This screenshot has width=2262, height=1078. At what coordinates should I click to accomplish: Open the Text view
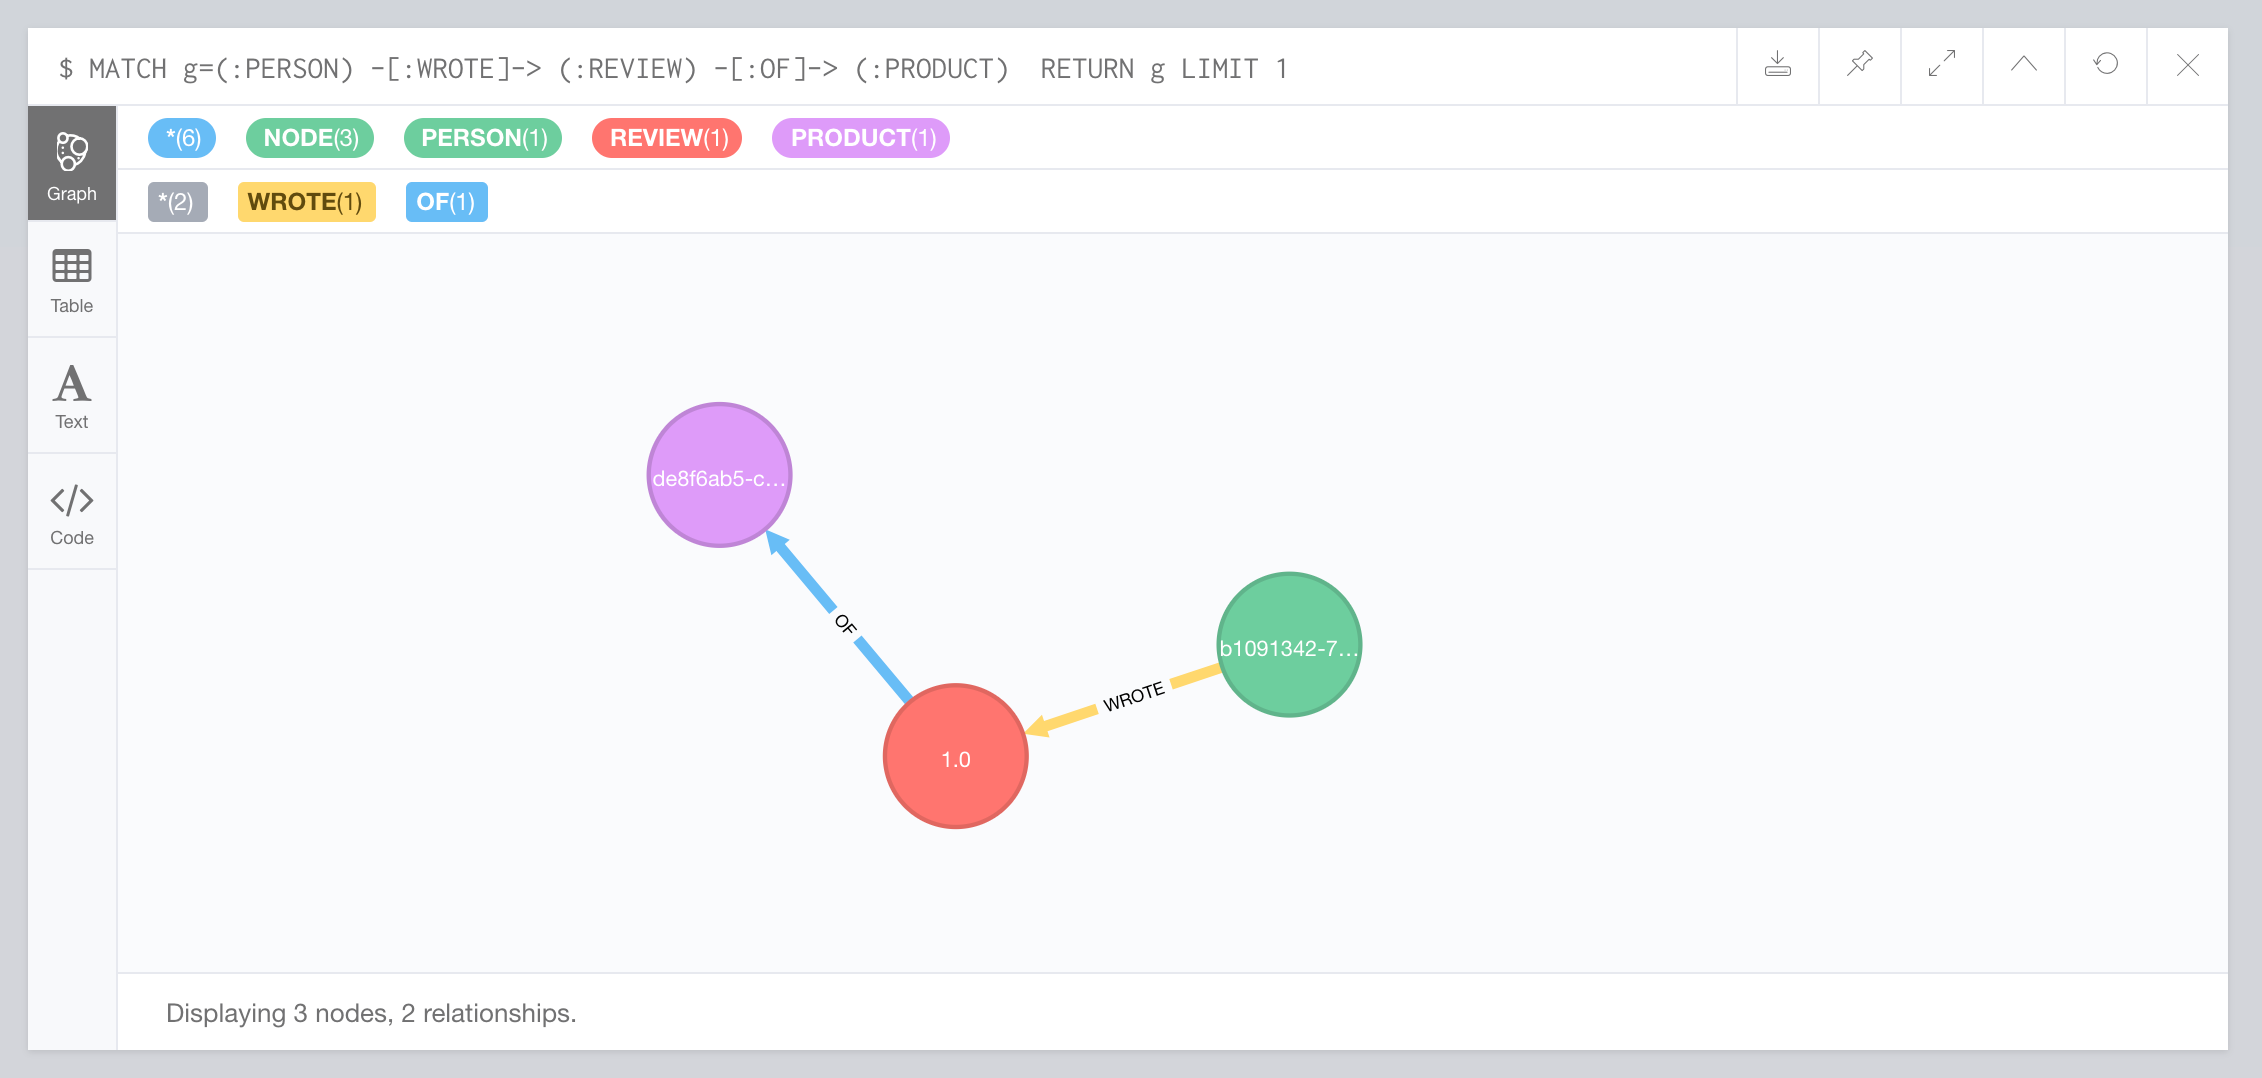click(x=71, y=395)
